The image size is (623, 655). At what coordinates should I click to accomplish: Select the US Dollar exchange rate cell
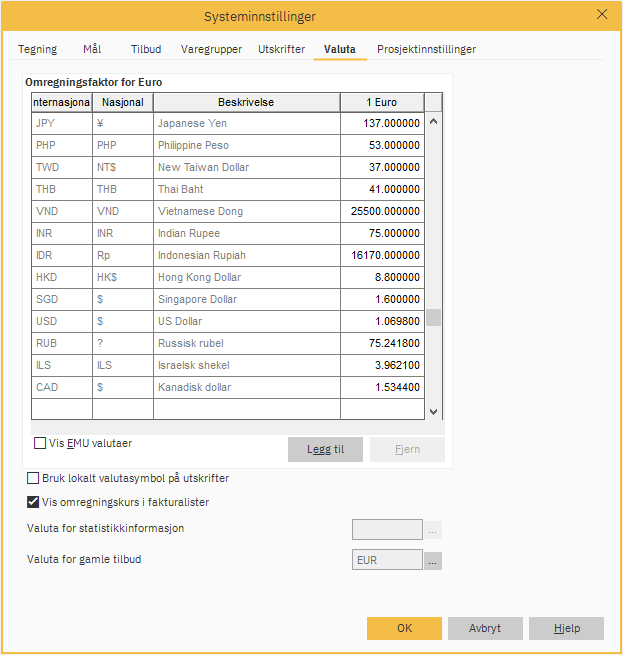pyautogui.click(x=382, y=322)
